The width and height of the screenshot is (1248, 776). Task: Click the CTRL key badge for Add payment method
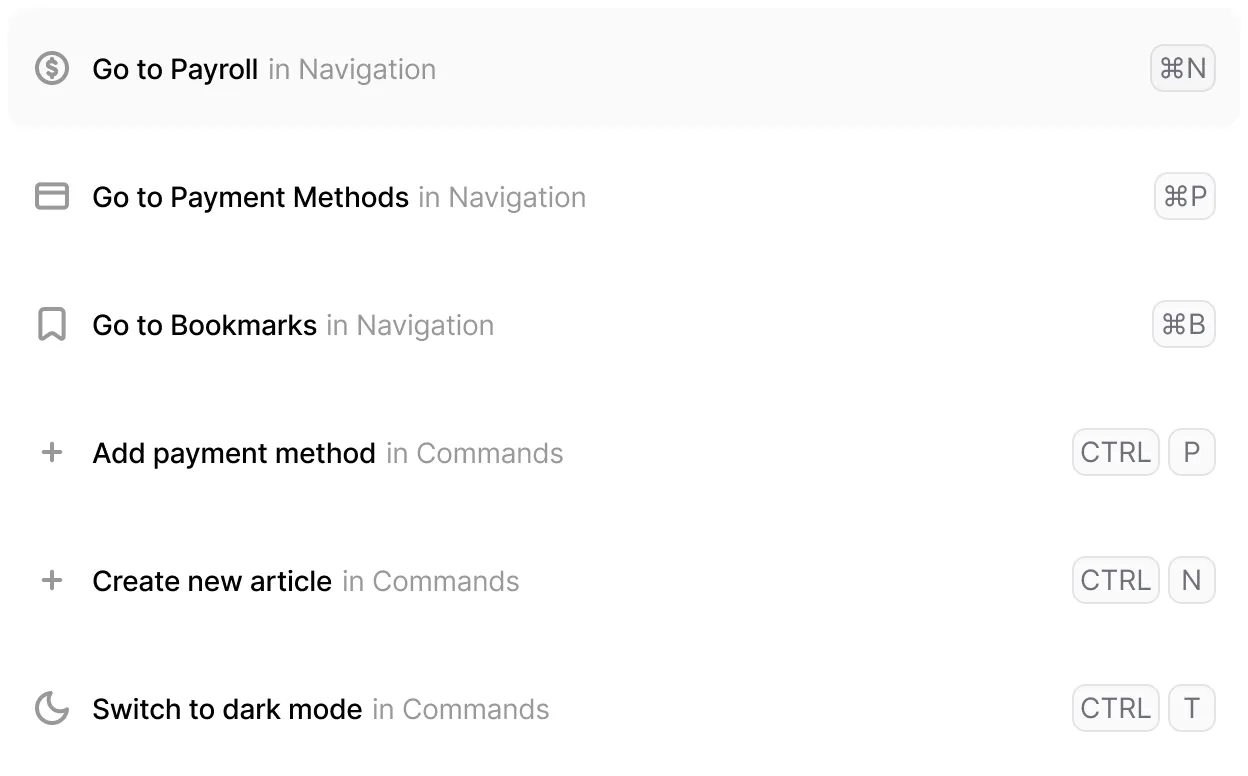coord(1115,453)
